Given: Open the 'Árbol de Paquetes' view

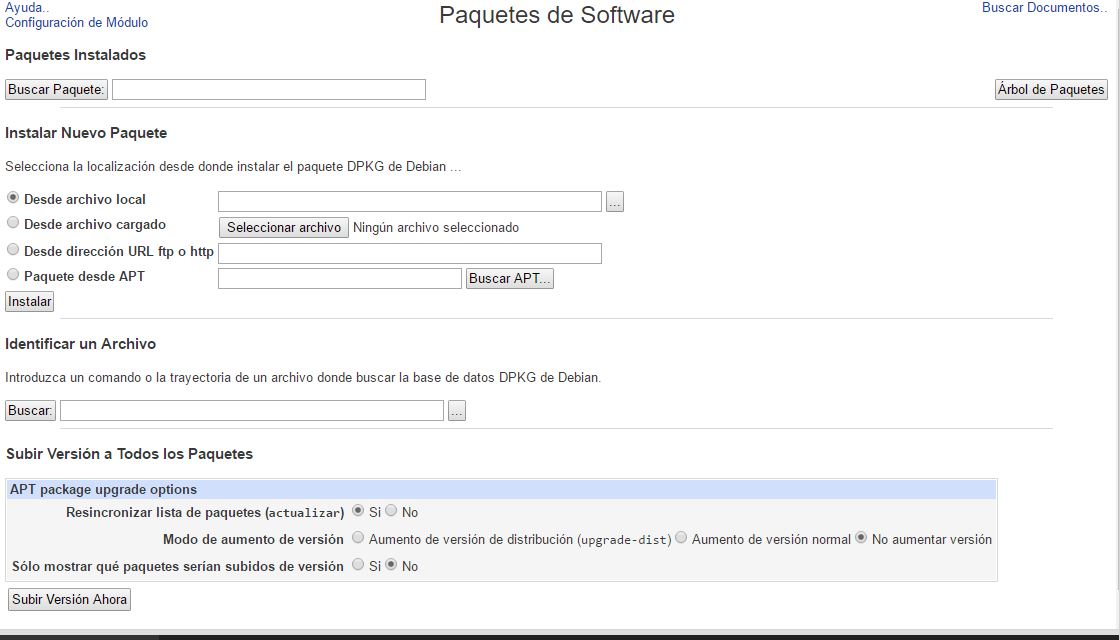Looking at the screenshot, I should tap(1051, 90).
